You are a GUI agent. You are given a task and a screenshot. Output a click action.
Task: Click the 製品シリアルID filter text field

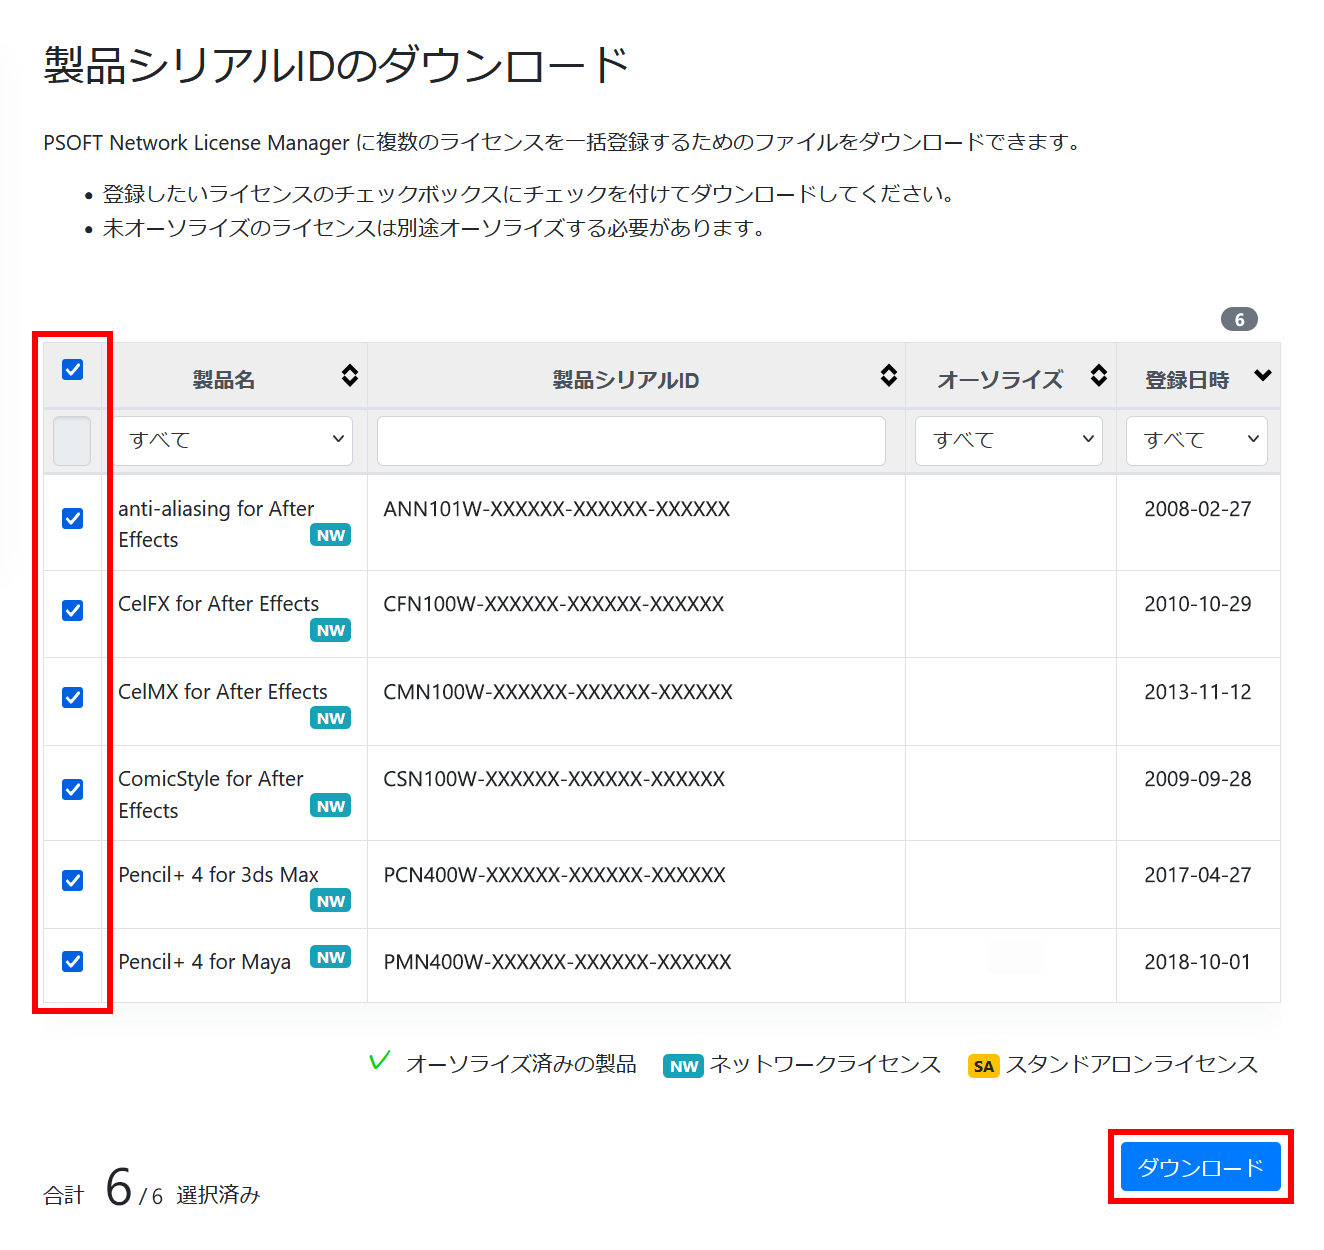pyautogui.click(x=631, y=441)
